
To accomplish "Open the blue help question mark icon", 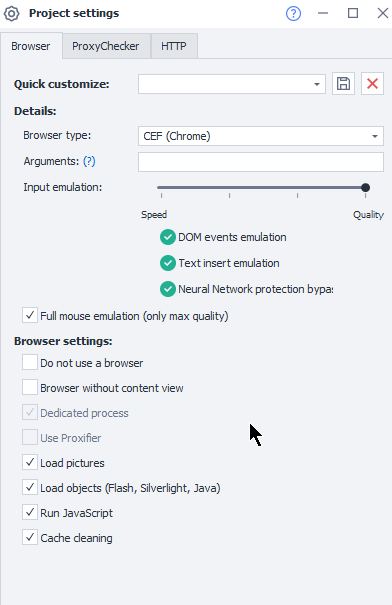I will 293,14.
